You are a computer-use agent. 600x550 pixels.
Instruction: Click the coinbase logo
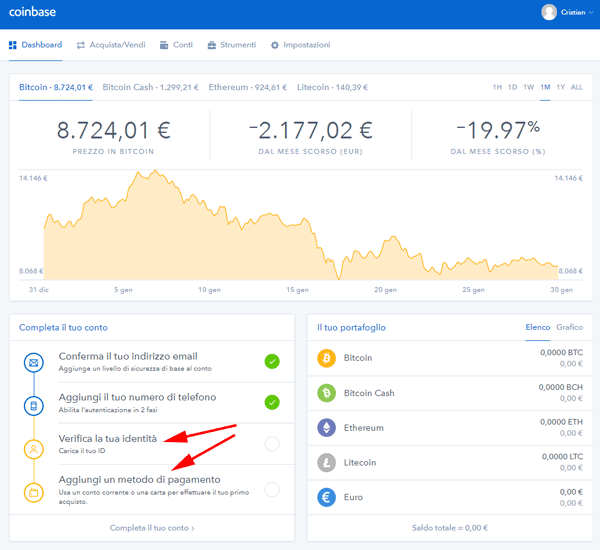[32, 12]
